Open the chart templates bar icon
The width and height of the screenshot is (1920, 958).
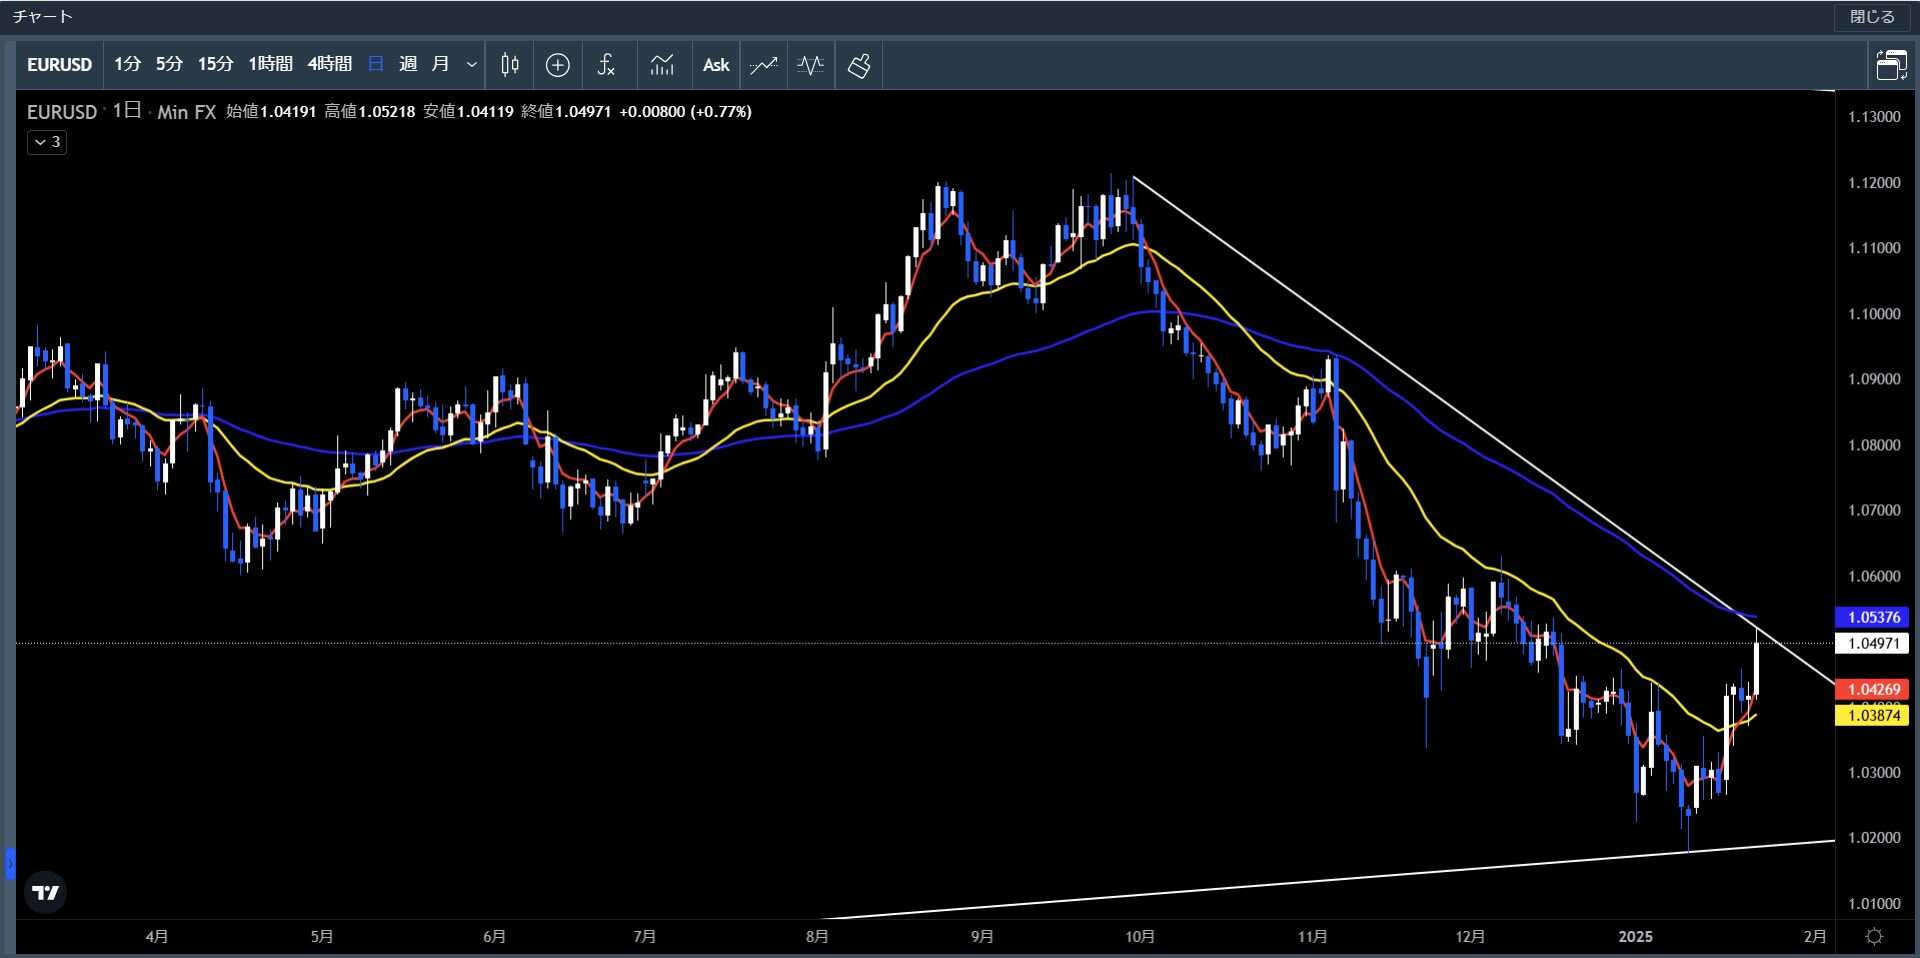pyautogui.click(x=662, y=65)
